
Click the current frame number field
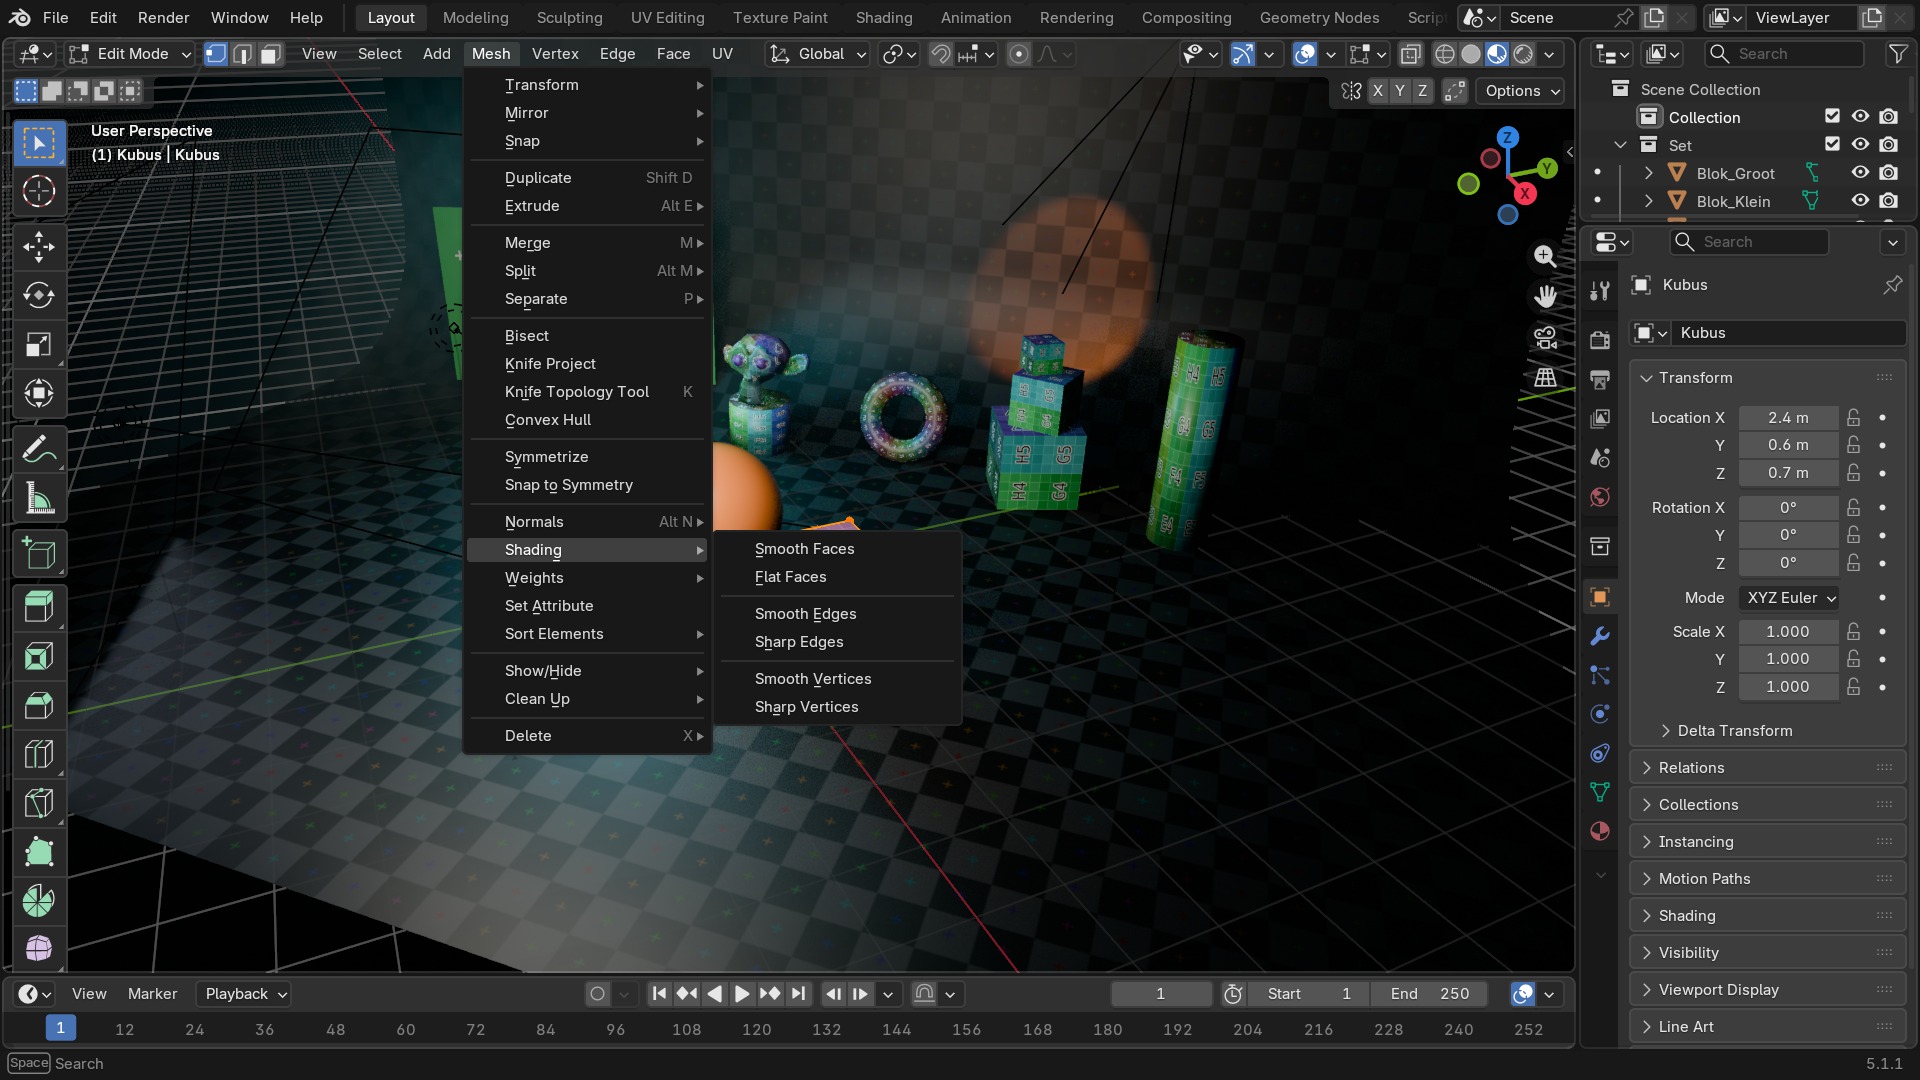[1161, 994]
